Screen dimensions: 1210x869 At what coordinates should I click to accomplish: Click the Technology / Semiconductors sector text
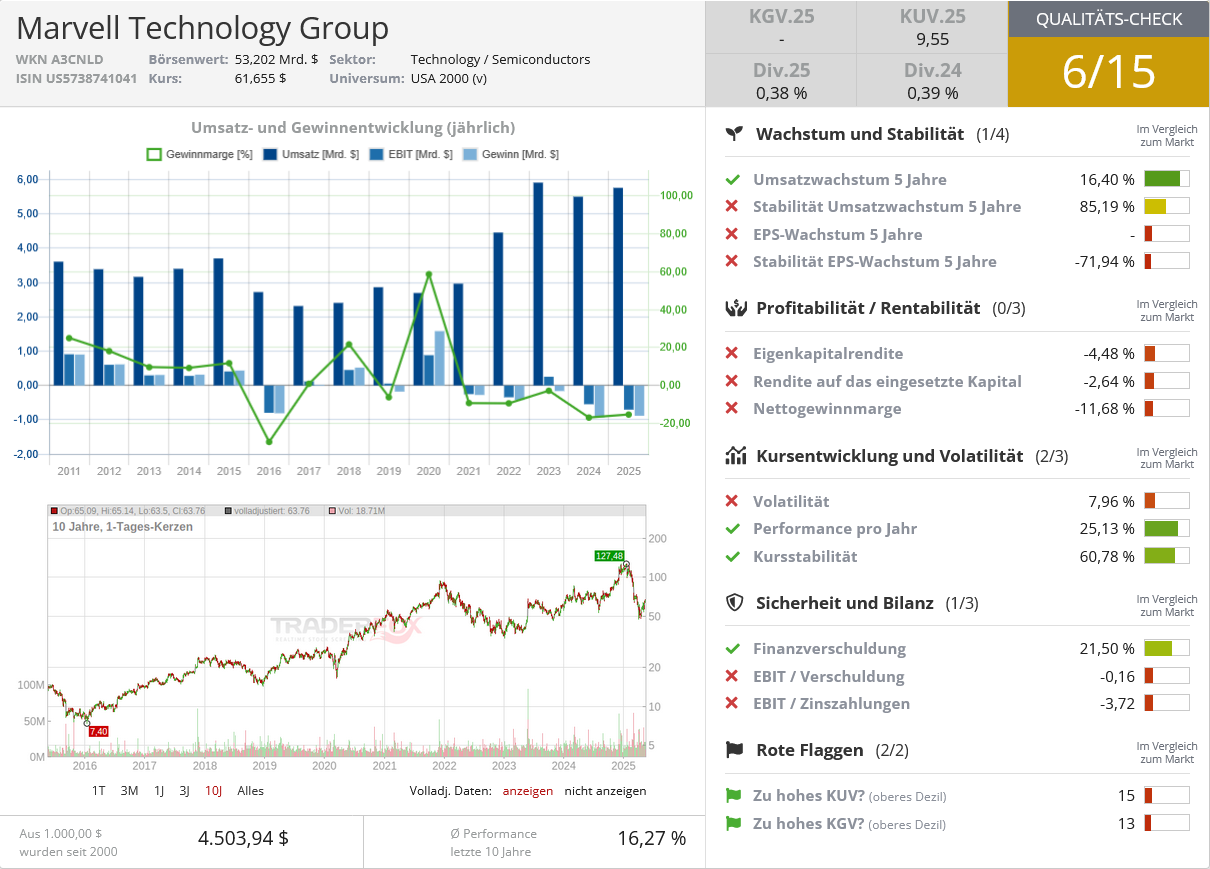tap(500, 60)
